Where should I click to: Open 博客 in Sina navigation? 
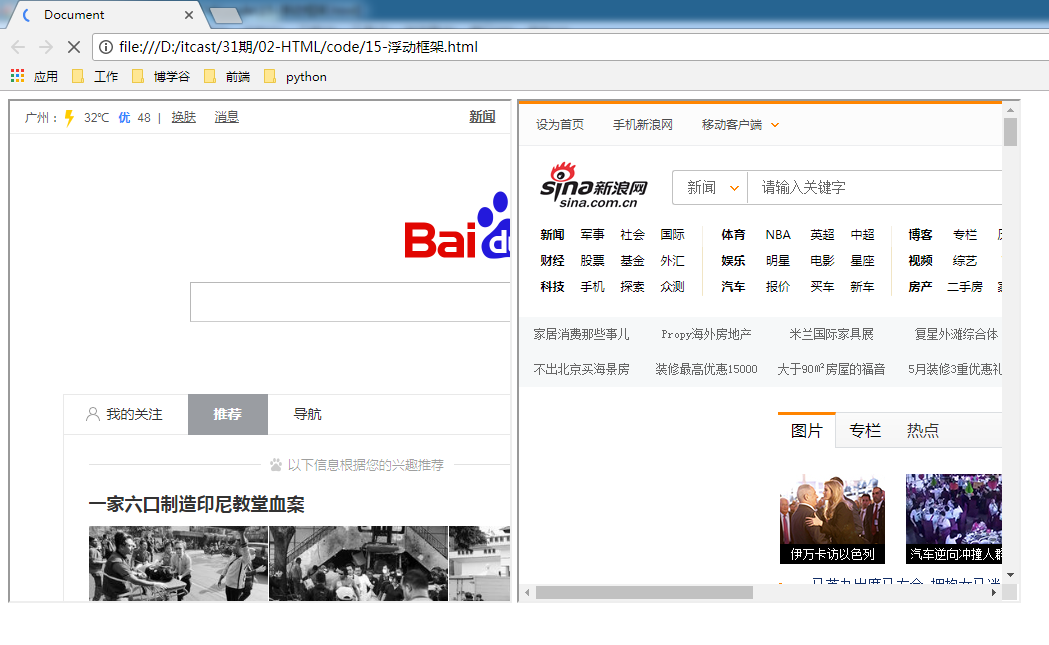pos(920,235)
